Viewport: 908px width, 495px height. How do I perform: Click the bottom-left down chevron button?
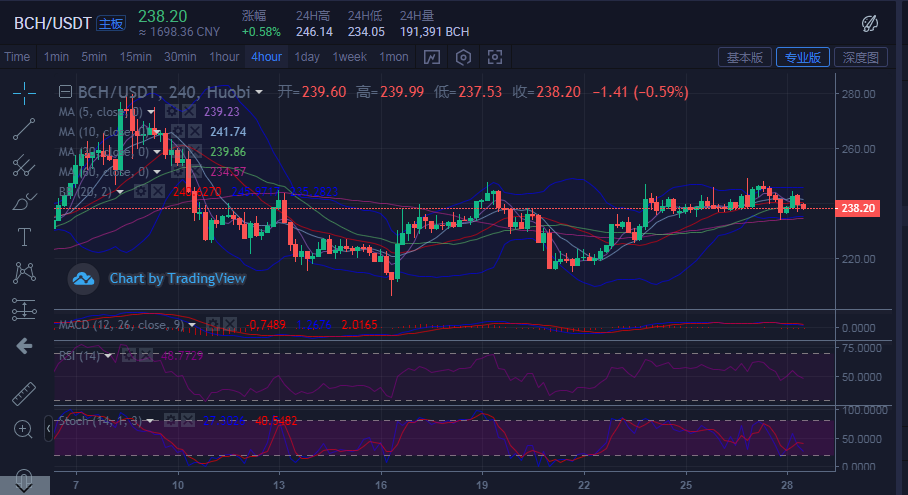tap(24, 483)
